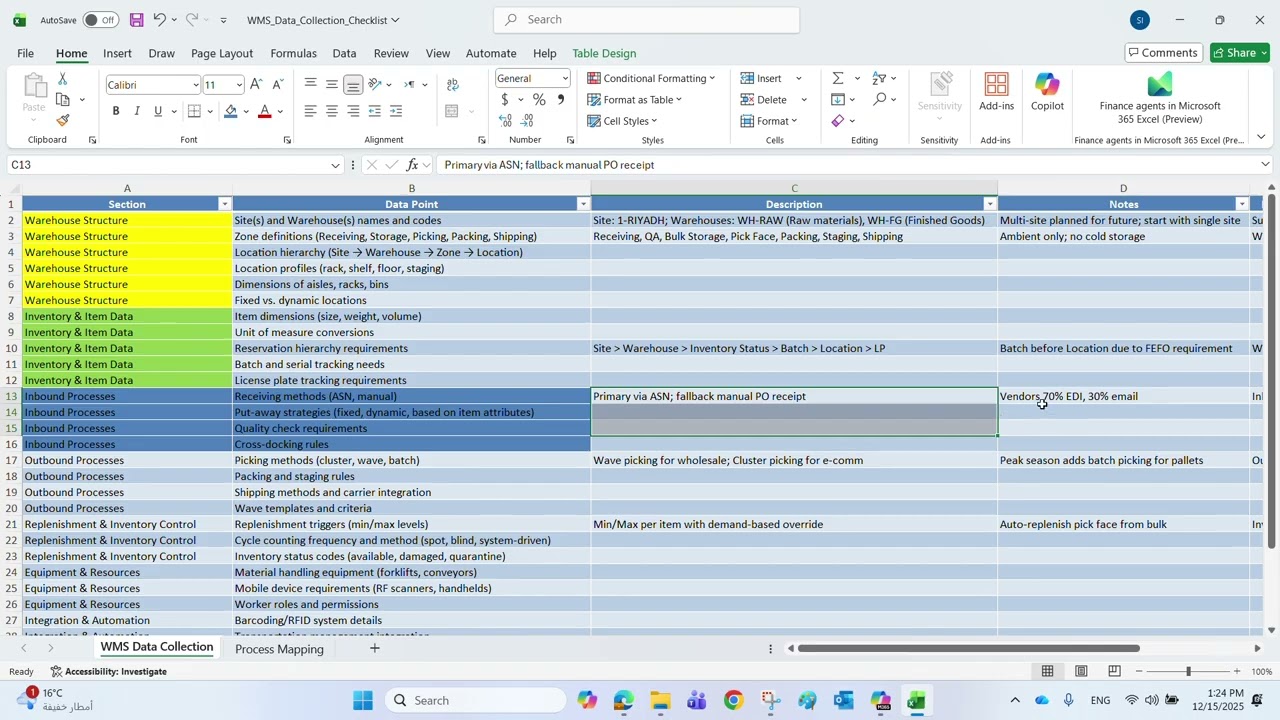Open Finance agents in Microsoft 365 Excel
Screen dimensions: 1280x720
coord(1160,97)
